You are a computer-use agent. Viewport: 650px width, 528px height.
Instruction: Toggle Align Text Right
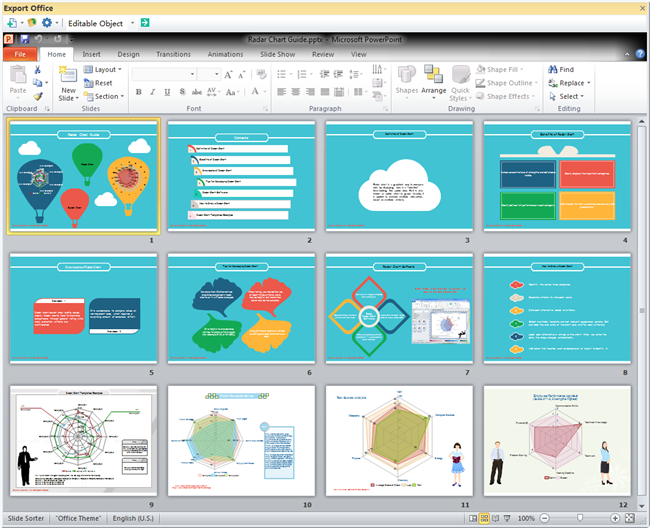click(310, 92)
